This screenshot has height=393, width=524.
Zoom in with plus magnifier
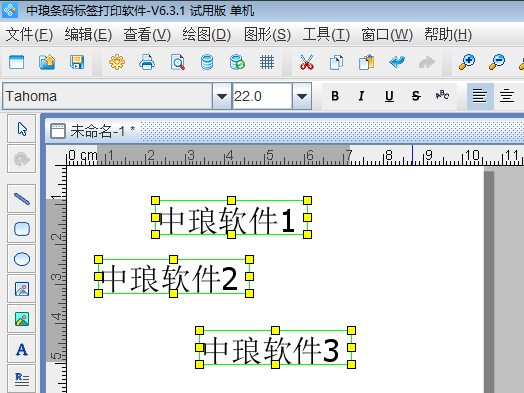click(x=467, y=62)
